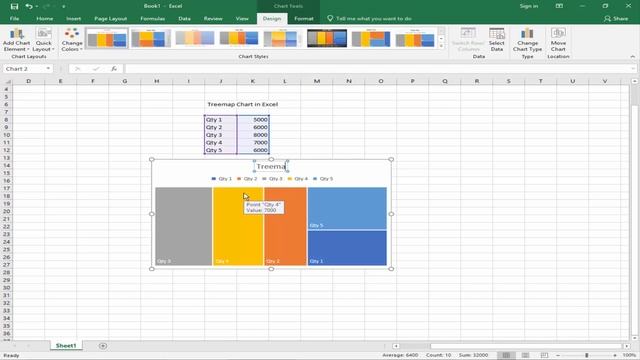640x360 pixels.
Task: Select the Format tab under Chart Tools
Action: pyautogui.click(x=304, y=18)
